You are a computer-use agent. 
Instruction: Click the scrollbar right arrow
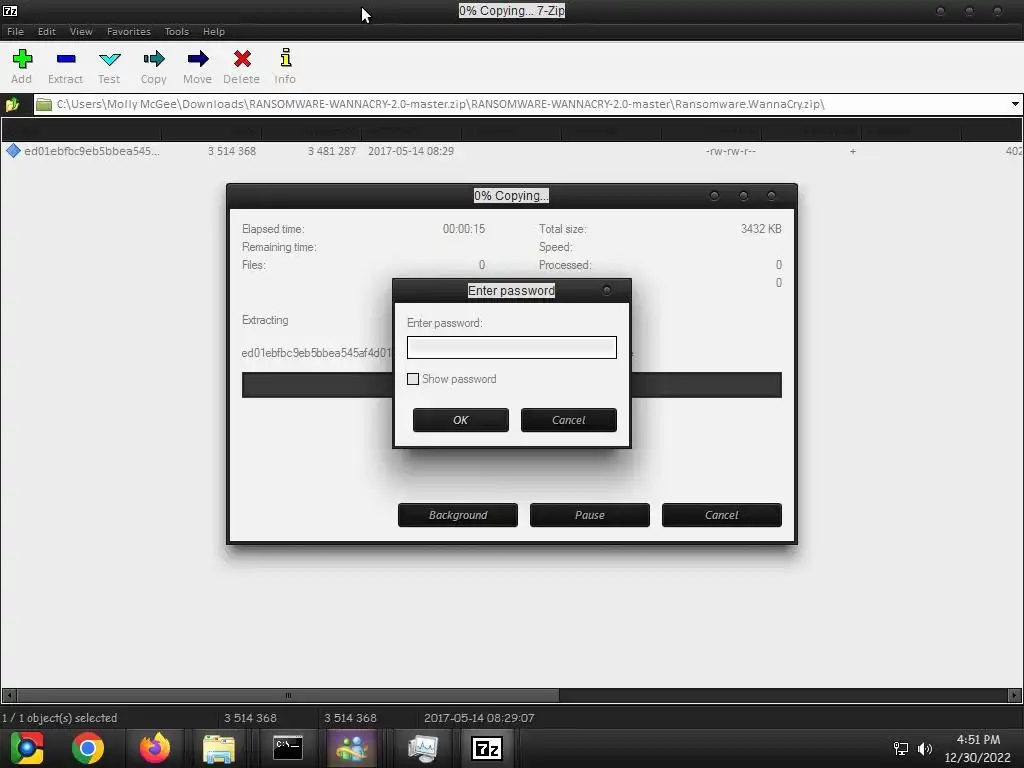pos(1014,695)
